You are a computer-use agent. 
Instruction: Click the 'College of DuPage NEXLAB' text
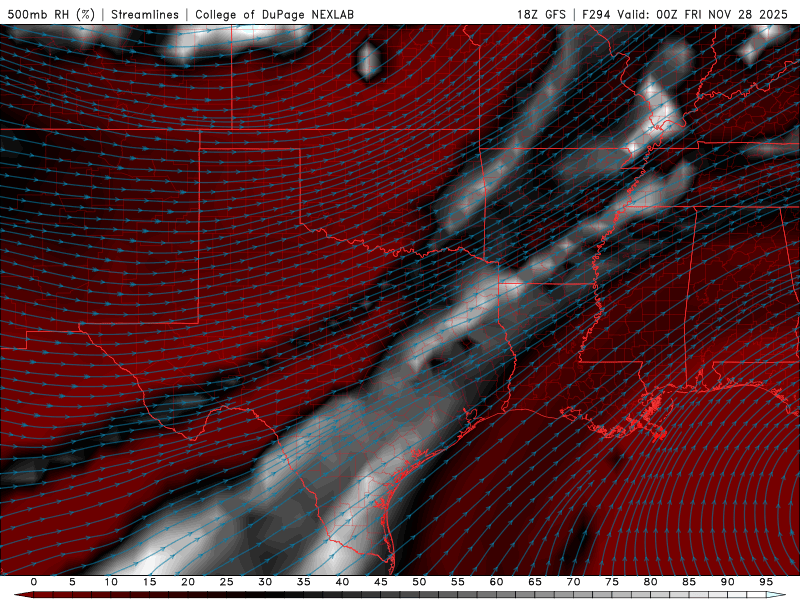pyautogui.click(x=274, y=14)
